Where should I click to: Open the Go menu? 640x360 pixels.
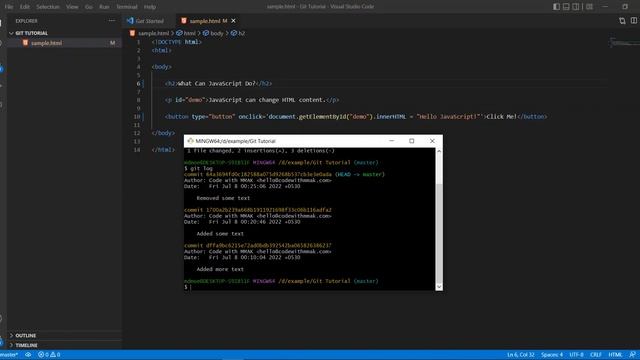(89, 7)
